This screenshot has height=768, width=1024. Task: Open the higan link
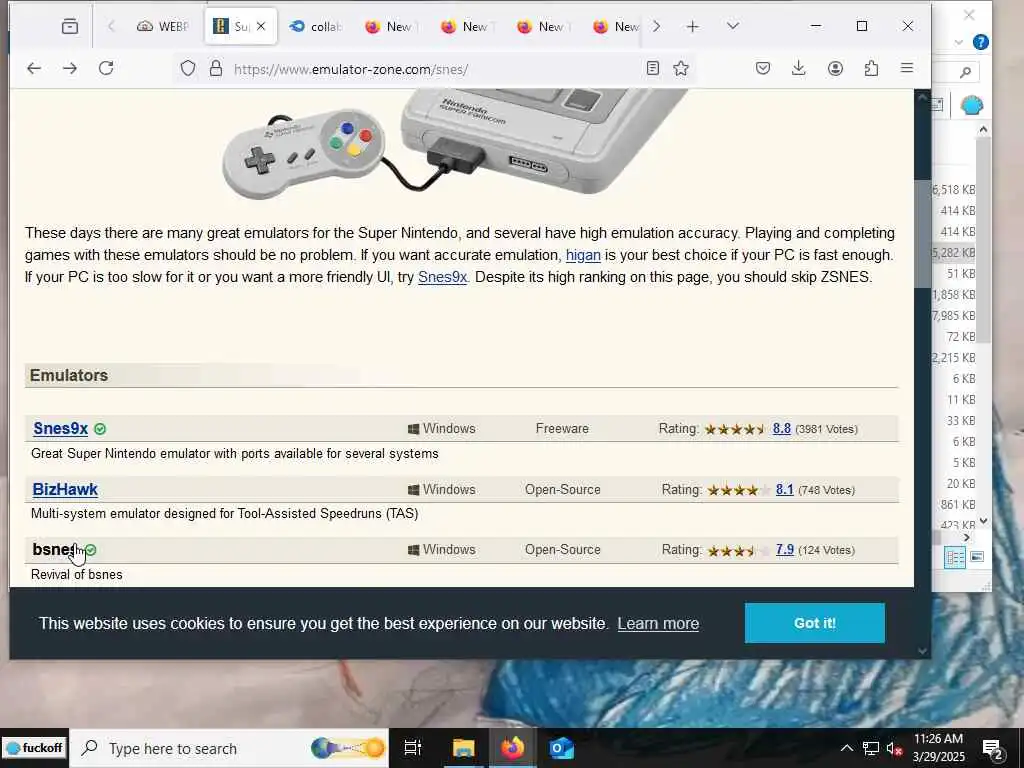(583, 255)
